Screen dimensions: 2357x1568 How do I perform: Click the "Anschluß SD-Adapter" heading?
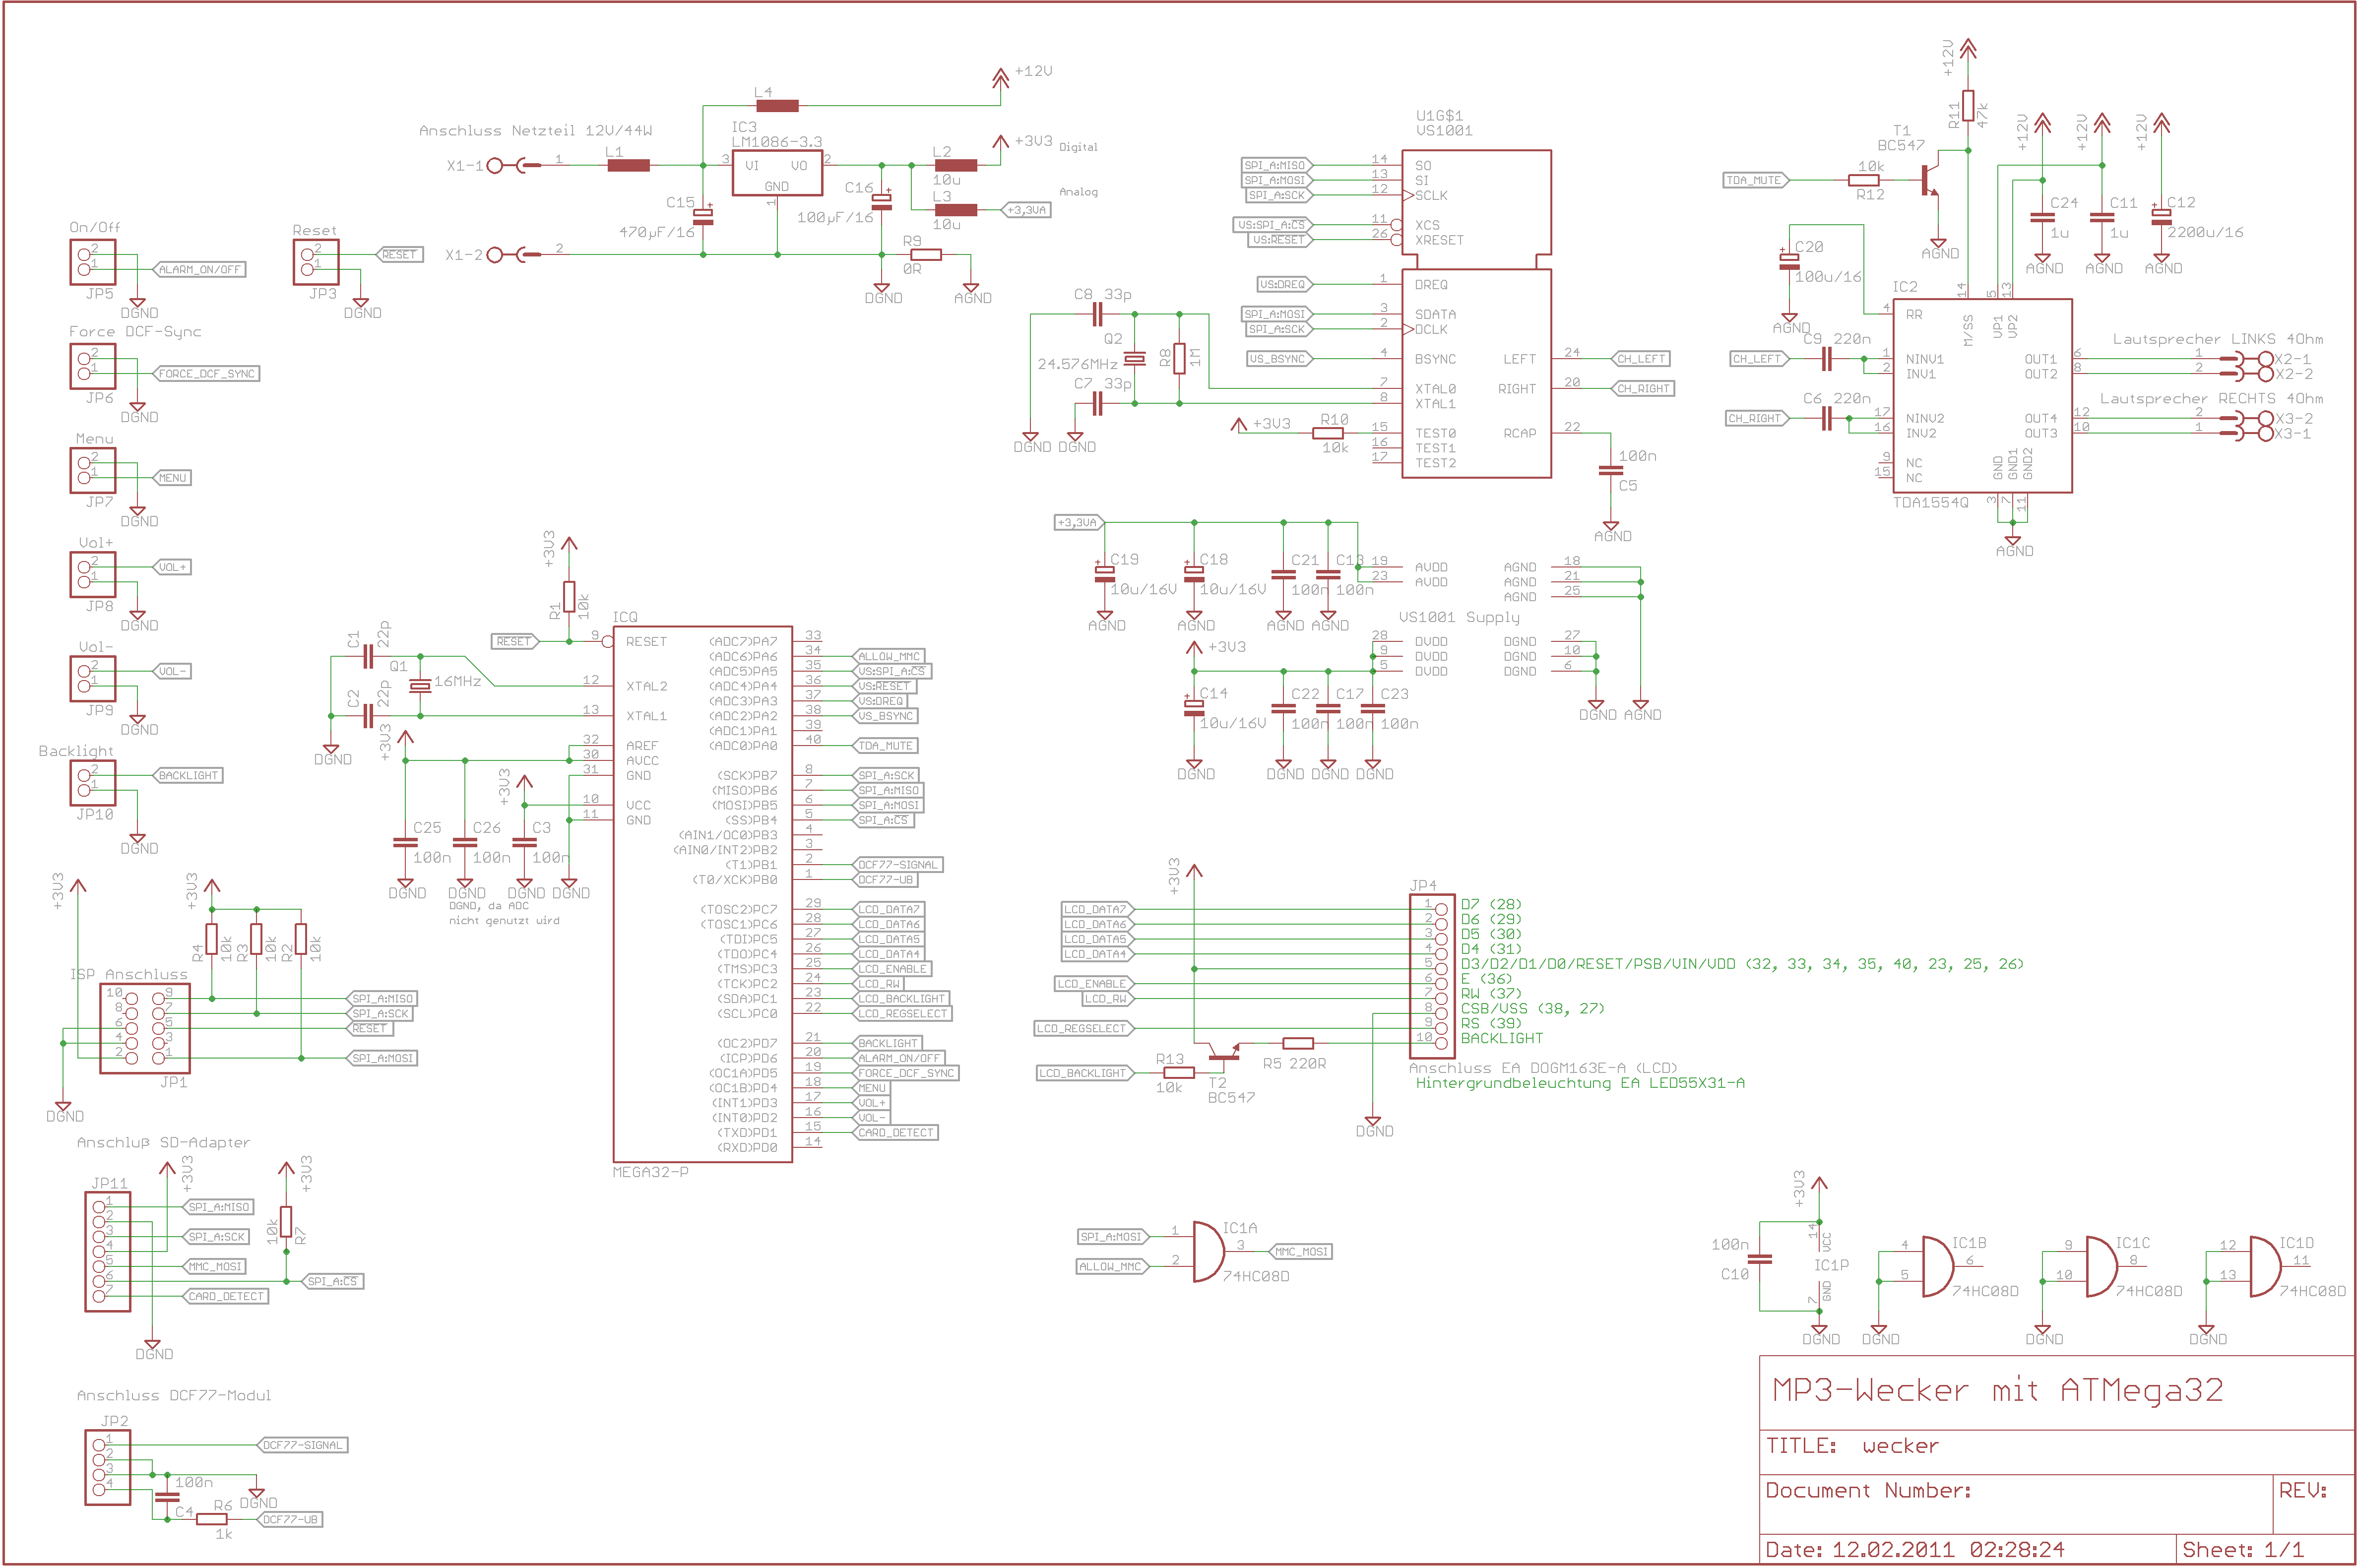(x=163, y=1142)
